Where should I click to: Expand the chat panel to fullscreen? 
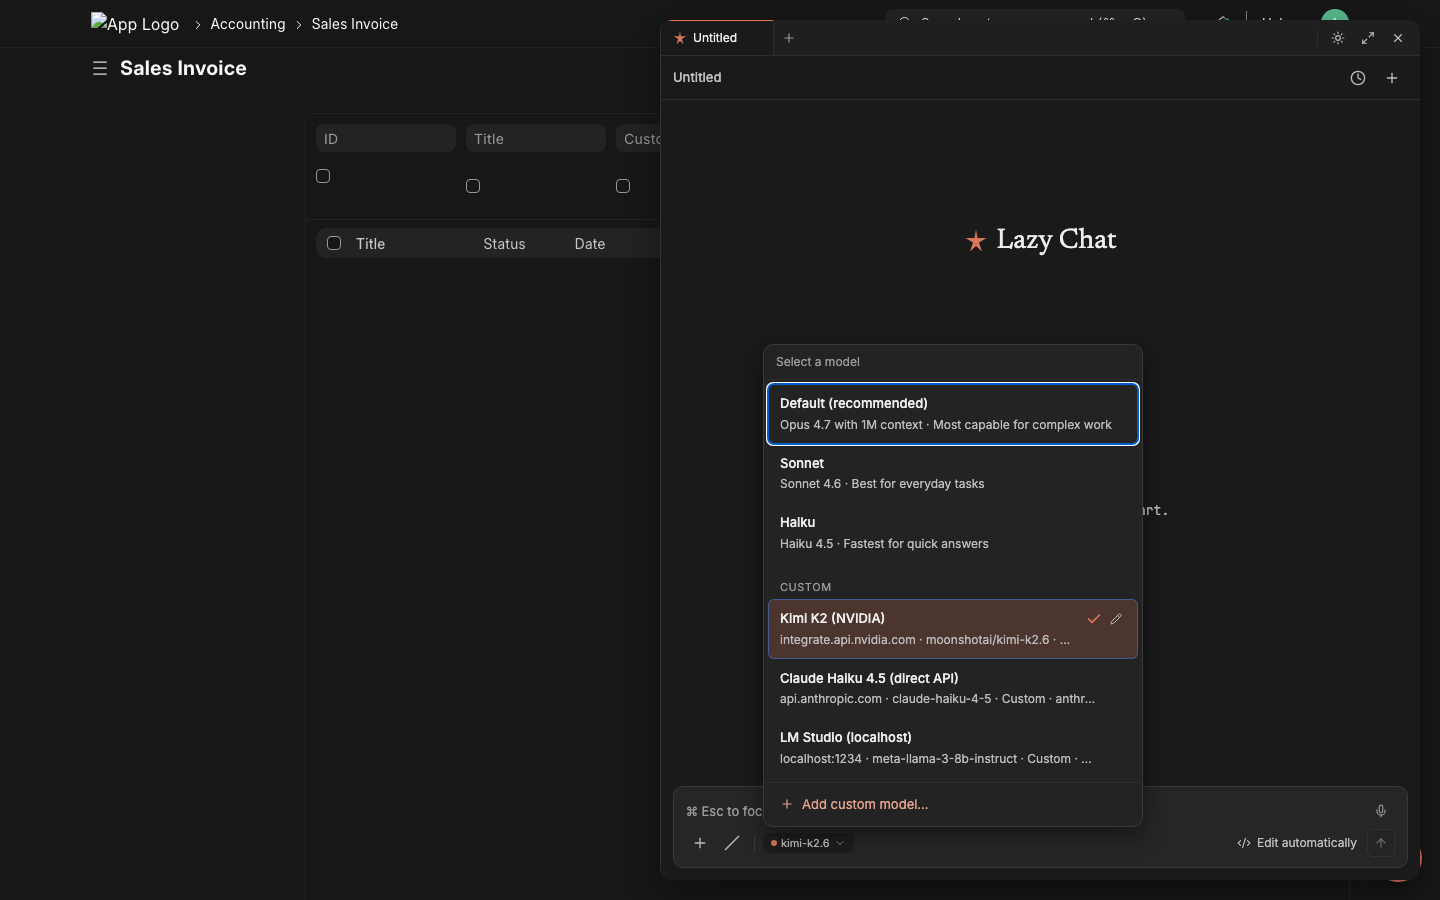click(x=1368, y=38)
